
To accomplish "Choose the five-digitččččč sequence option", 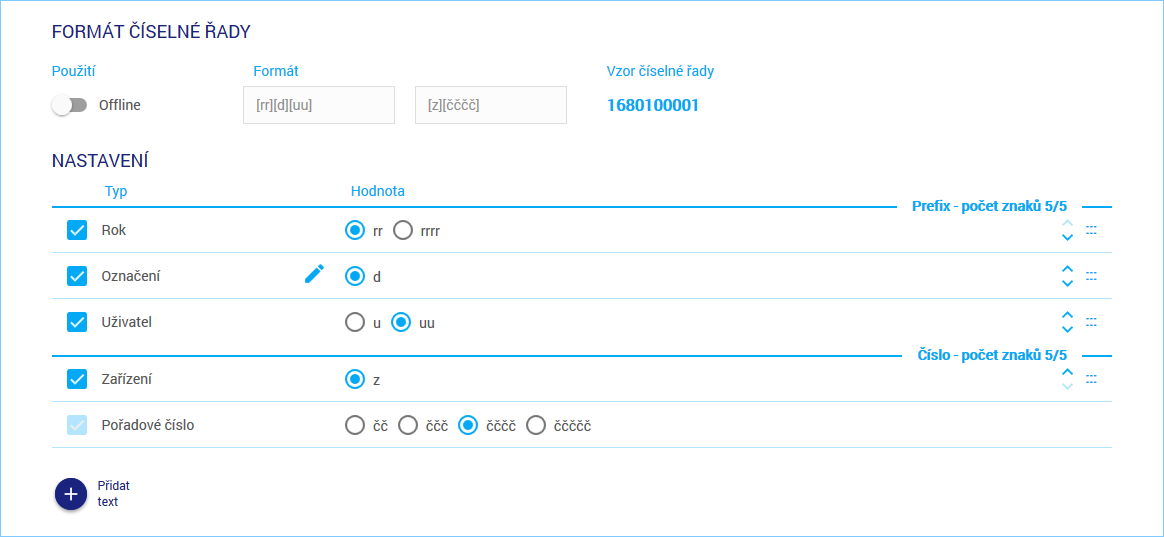I will point(536,426).
